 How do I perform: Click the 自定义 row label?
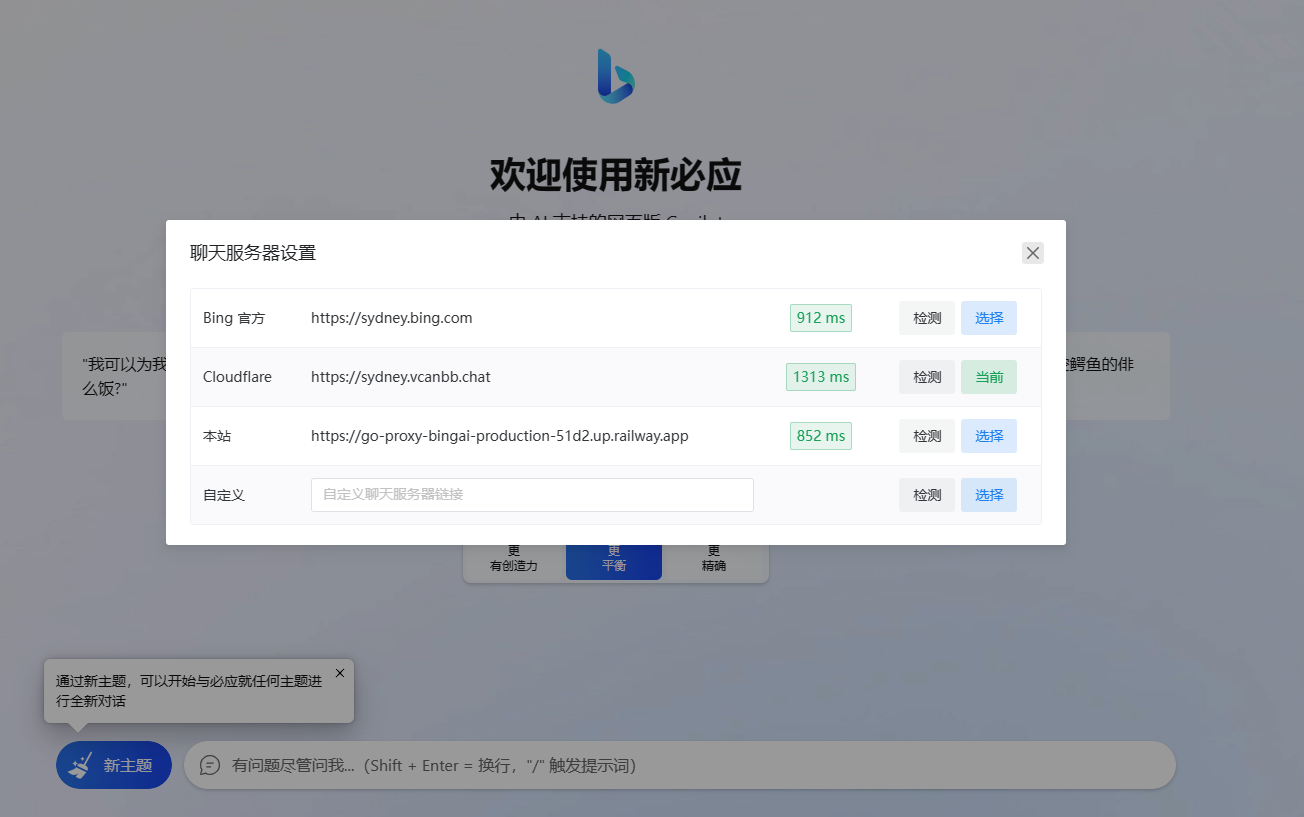(224, 495)
